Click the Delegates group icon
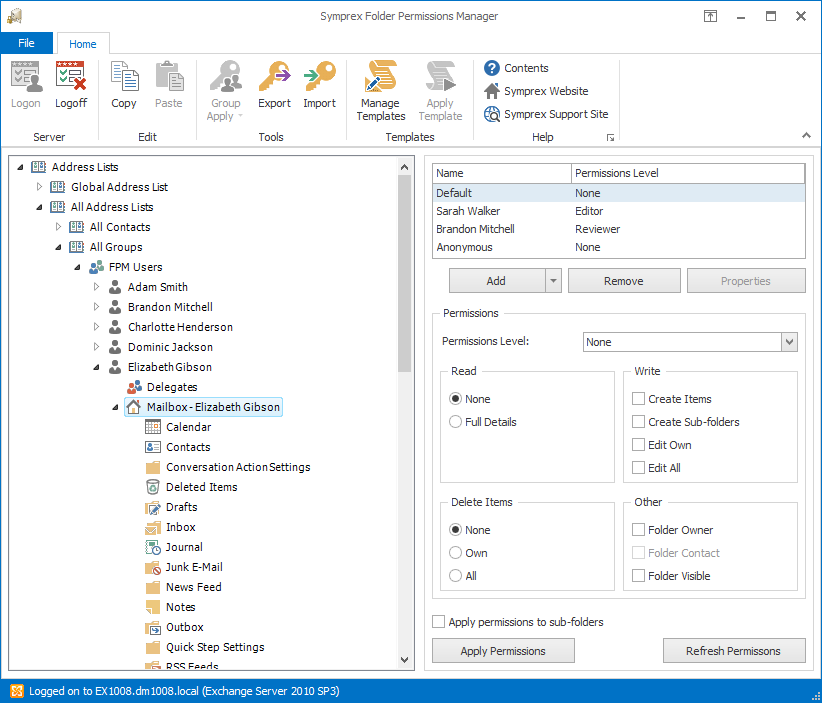This screenshot has width=822, height=703. 134,387
